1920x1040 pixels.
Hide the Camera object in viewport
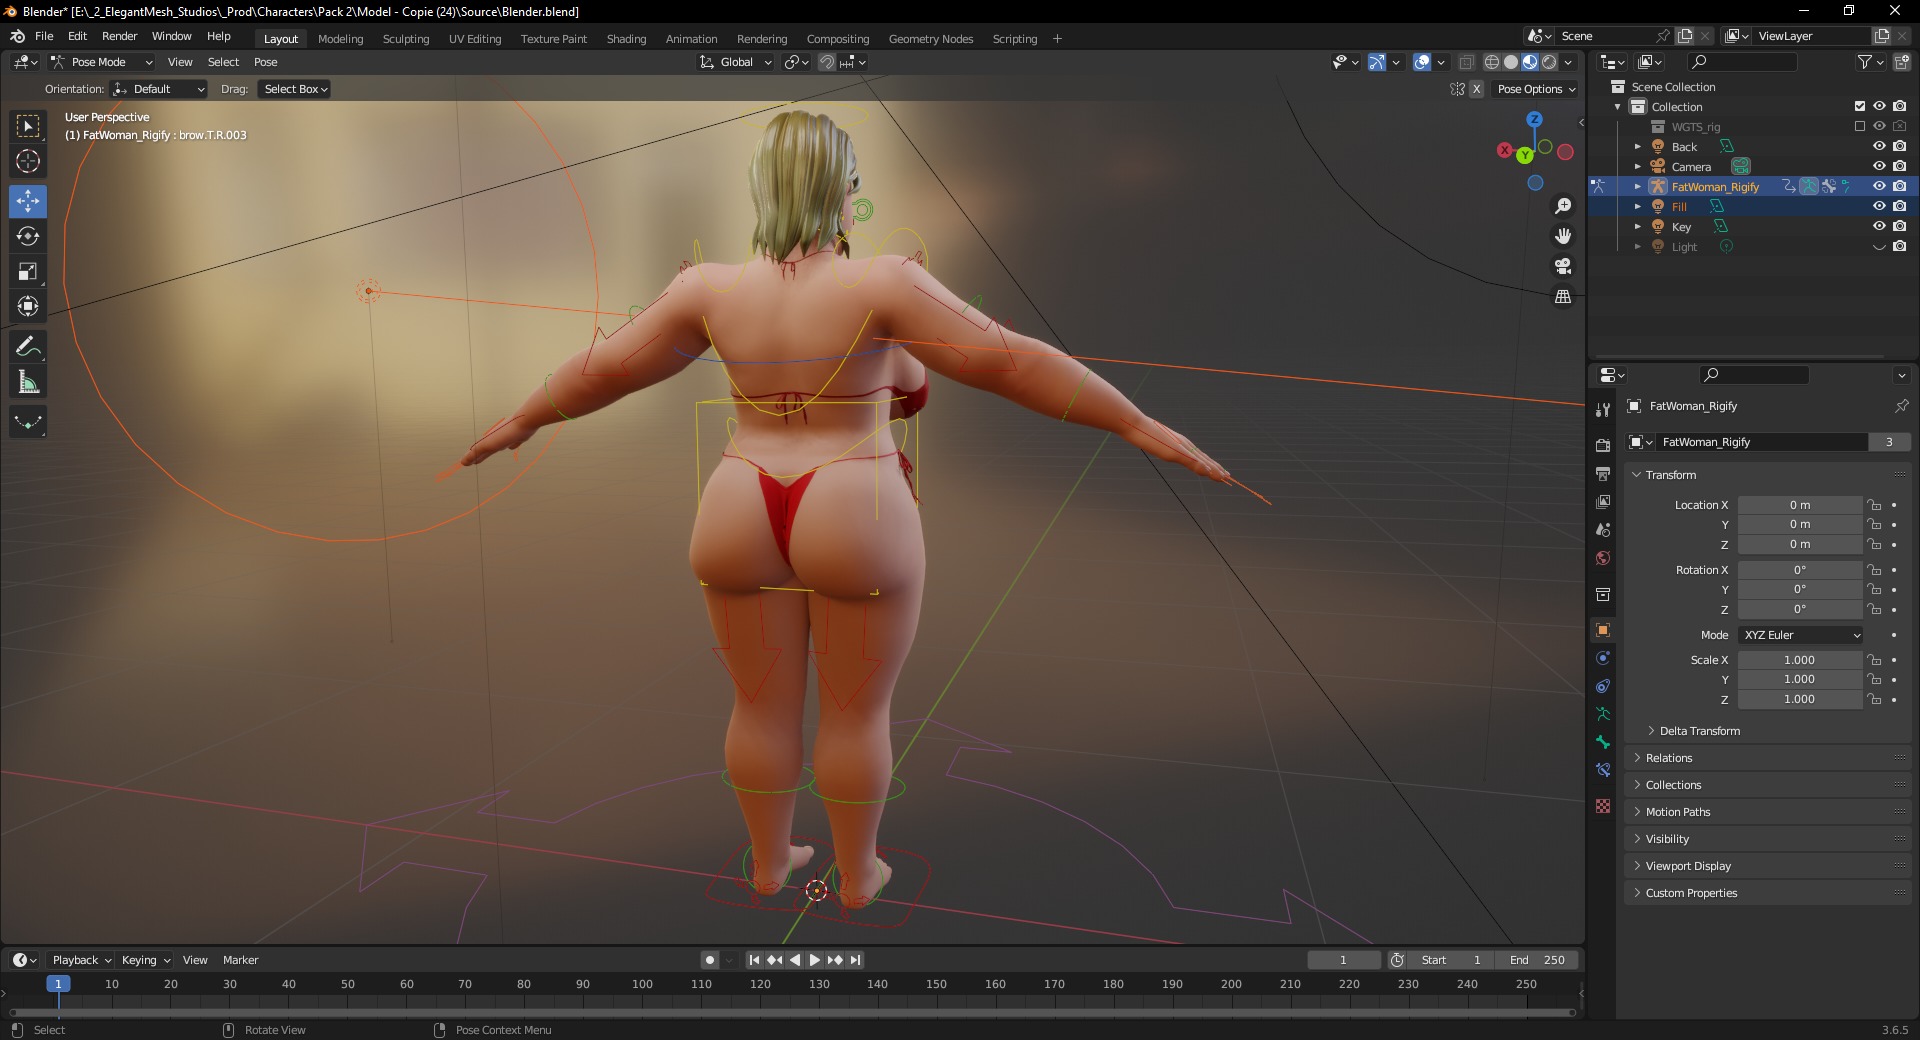pyautogui.click(x=1879, y=166)
